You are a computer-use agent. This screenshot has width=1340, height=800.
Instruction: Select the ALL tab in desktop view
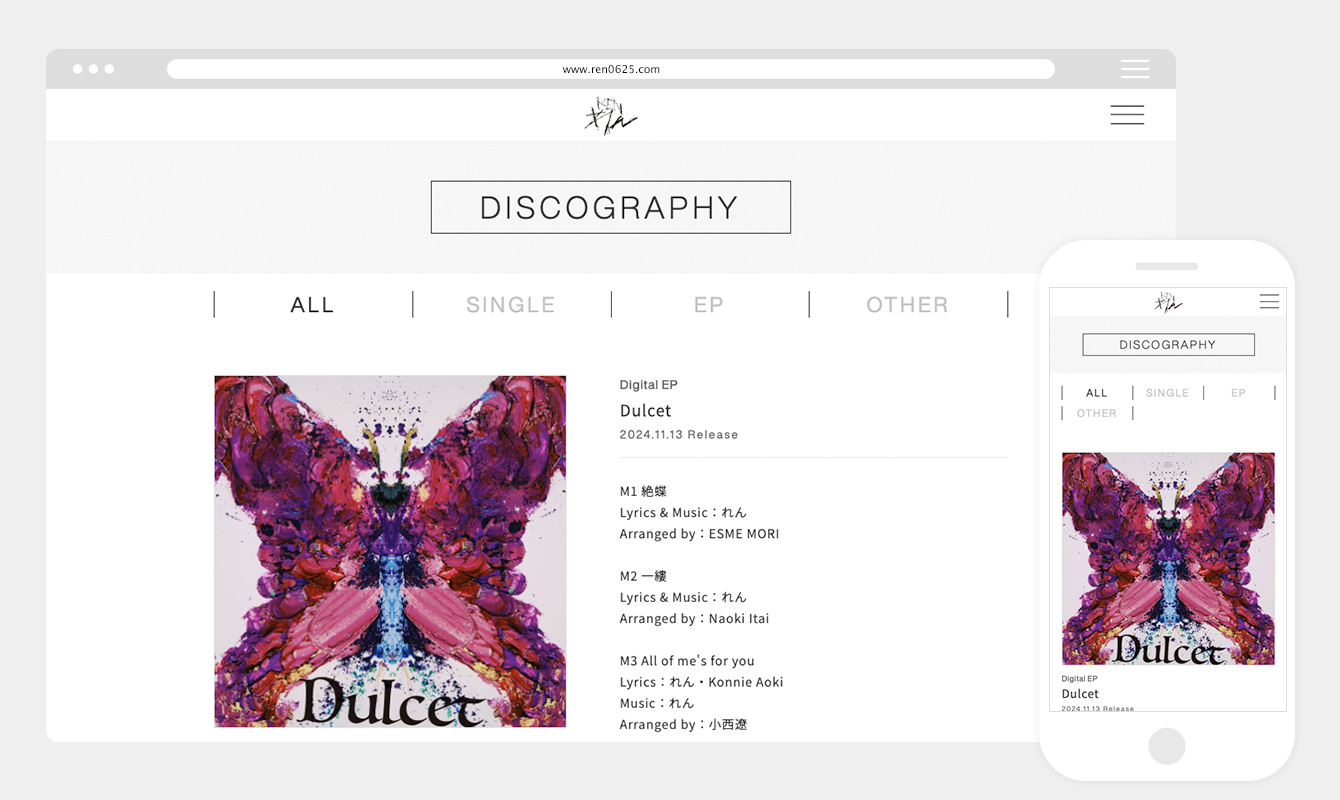pos(312,305)
